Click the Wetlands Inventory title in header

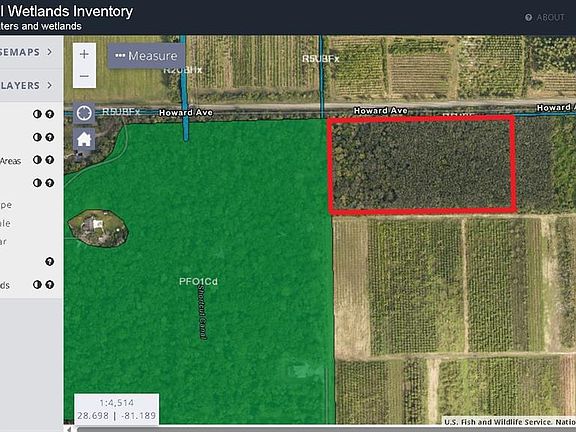click(66, 11)
